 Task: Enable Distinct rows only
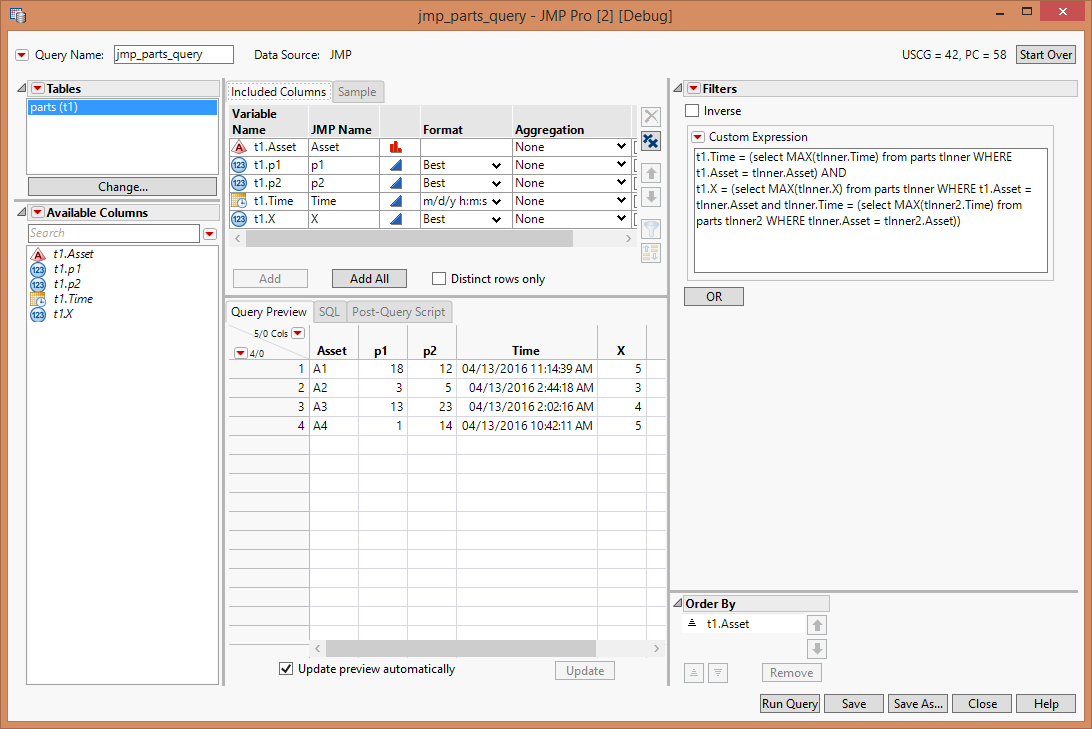pos(439,278)
